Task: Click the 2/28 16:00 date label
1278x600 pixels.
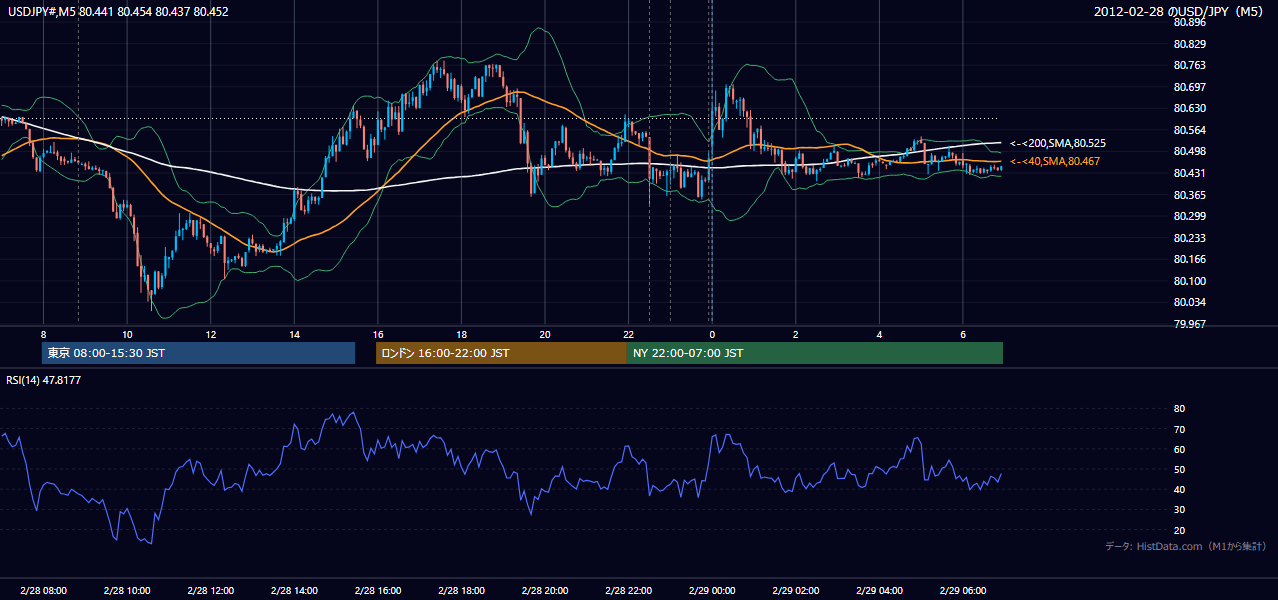Action: [x=378, y=591]
